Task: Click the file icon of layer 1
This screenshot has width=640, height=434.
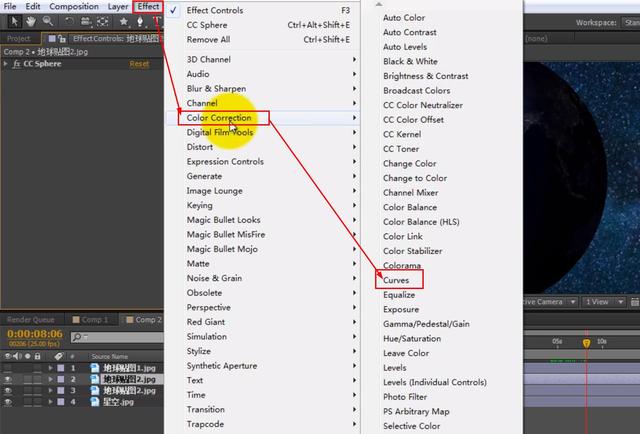Action: (x=95, y=368)
